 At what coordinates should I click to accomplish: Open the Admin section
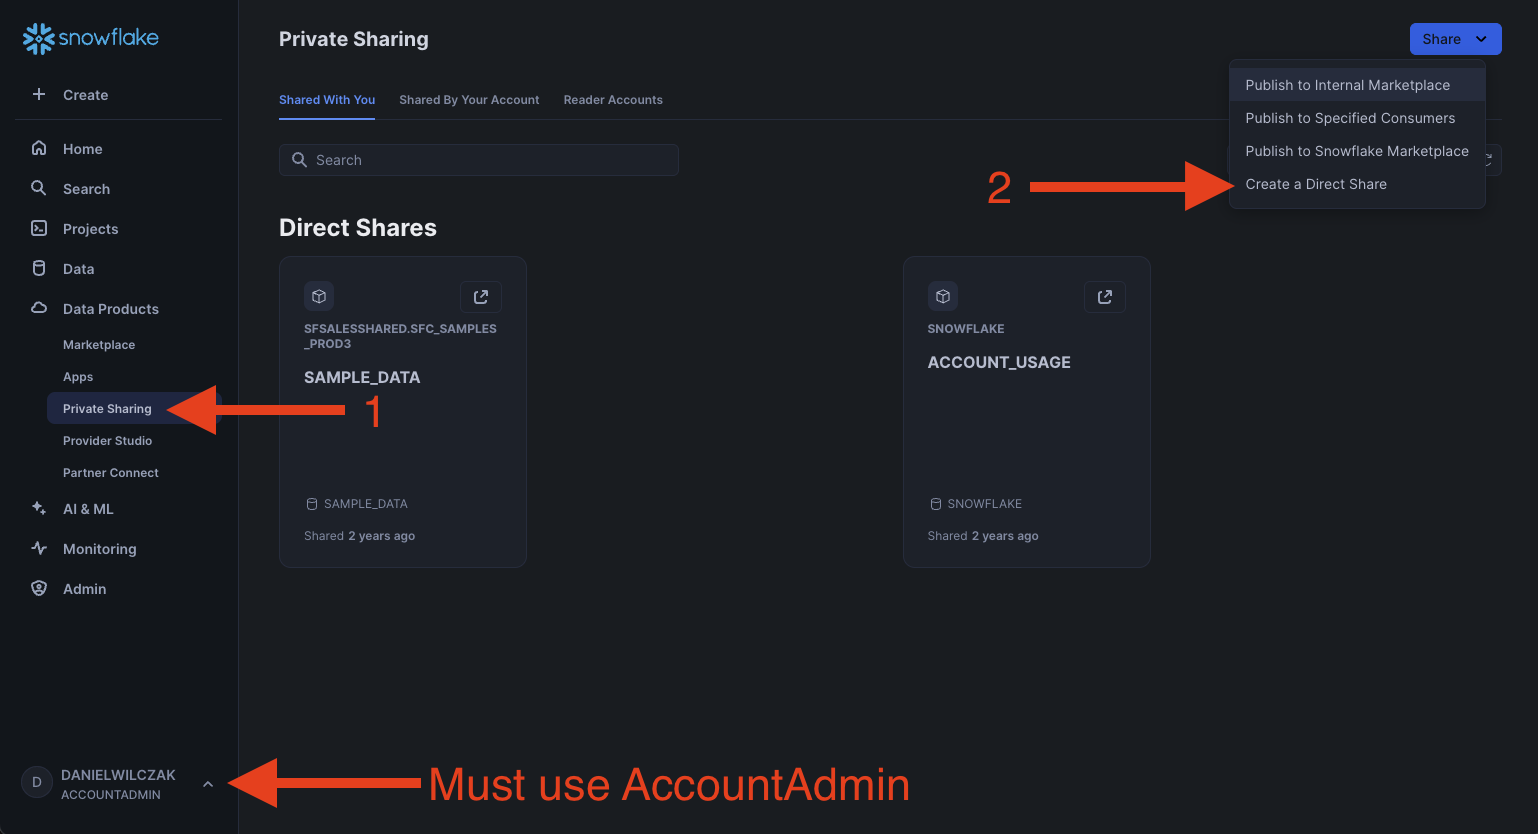tap(84, 589)
